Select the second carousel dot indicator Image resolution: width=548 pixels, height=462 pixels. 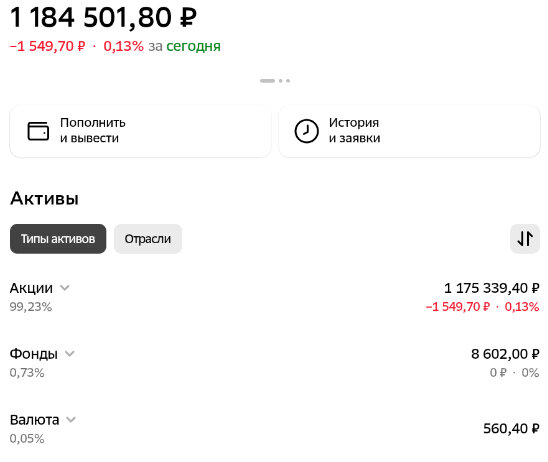[281, 81]
